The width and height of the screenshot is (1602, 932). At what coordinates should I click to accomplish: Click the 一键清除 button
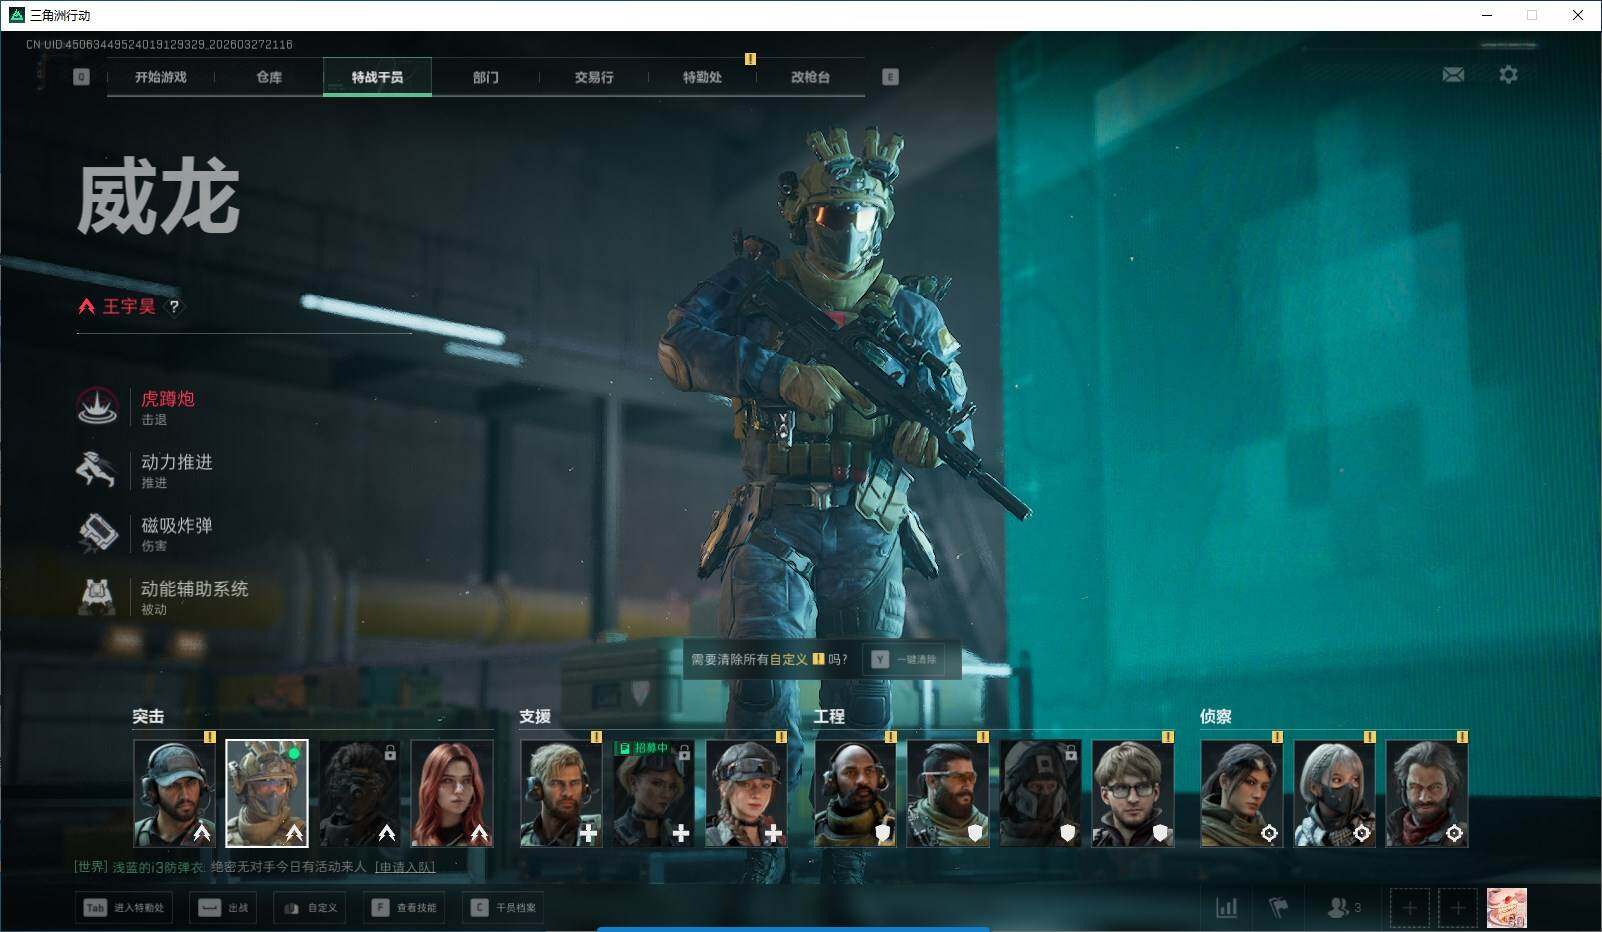(906, 660)
